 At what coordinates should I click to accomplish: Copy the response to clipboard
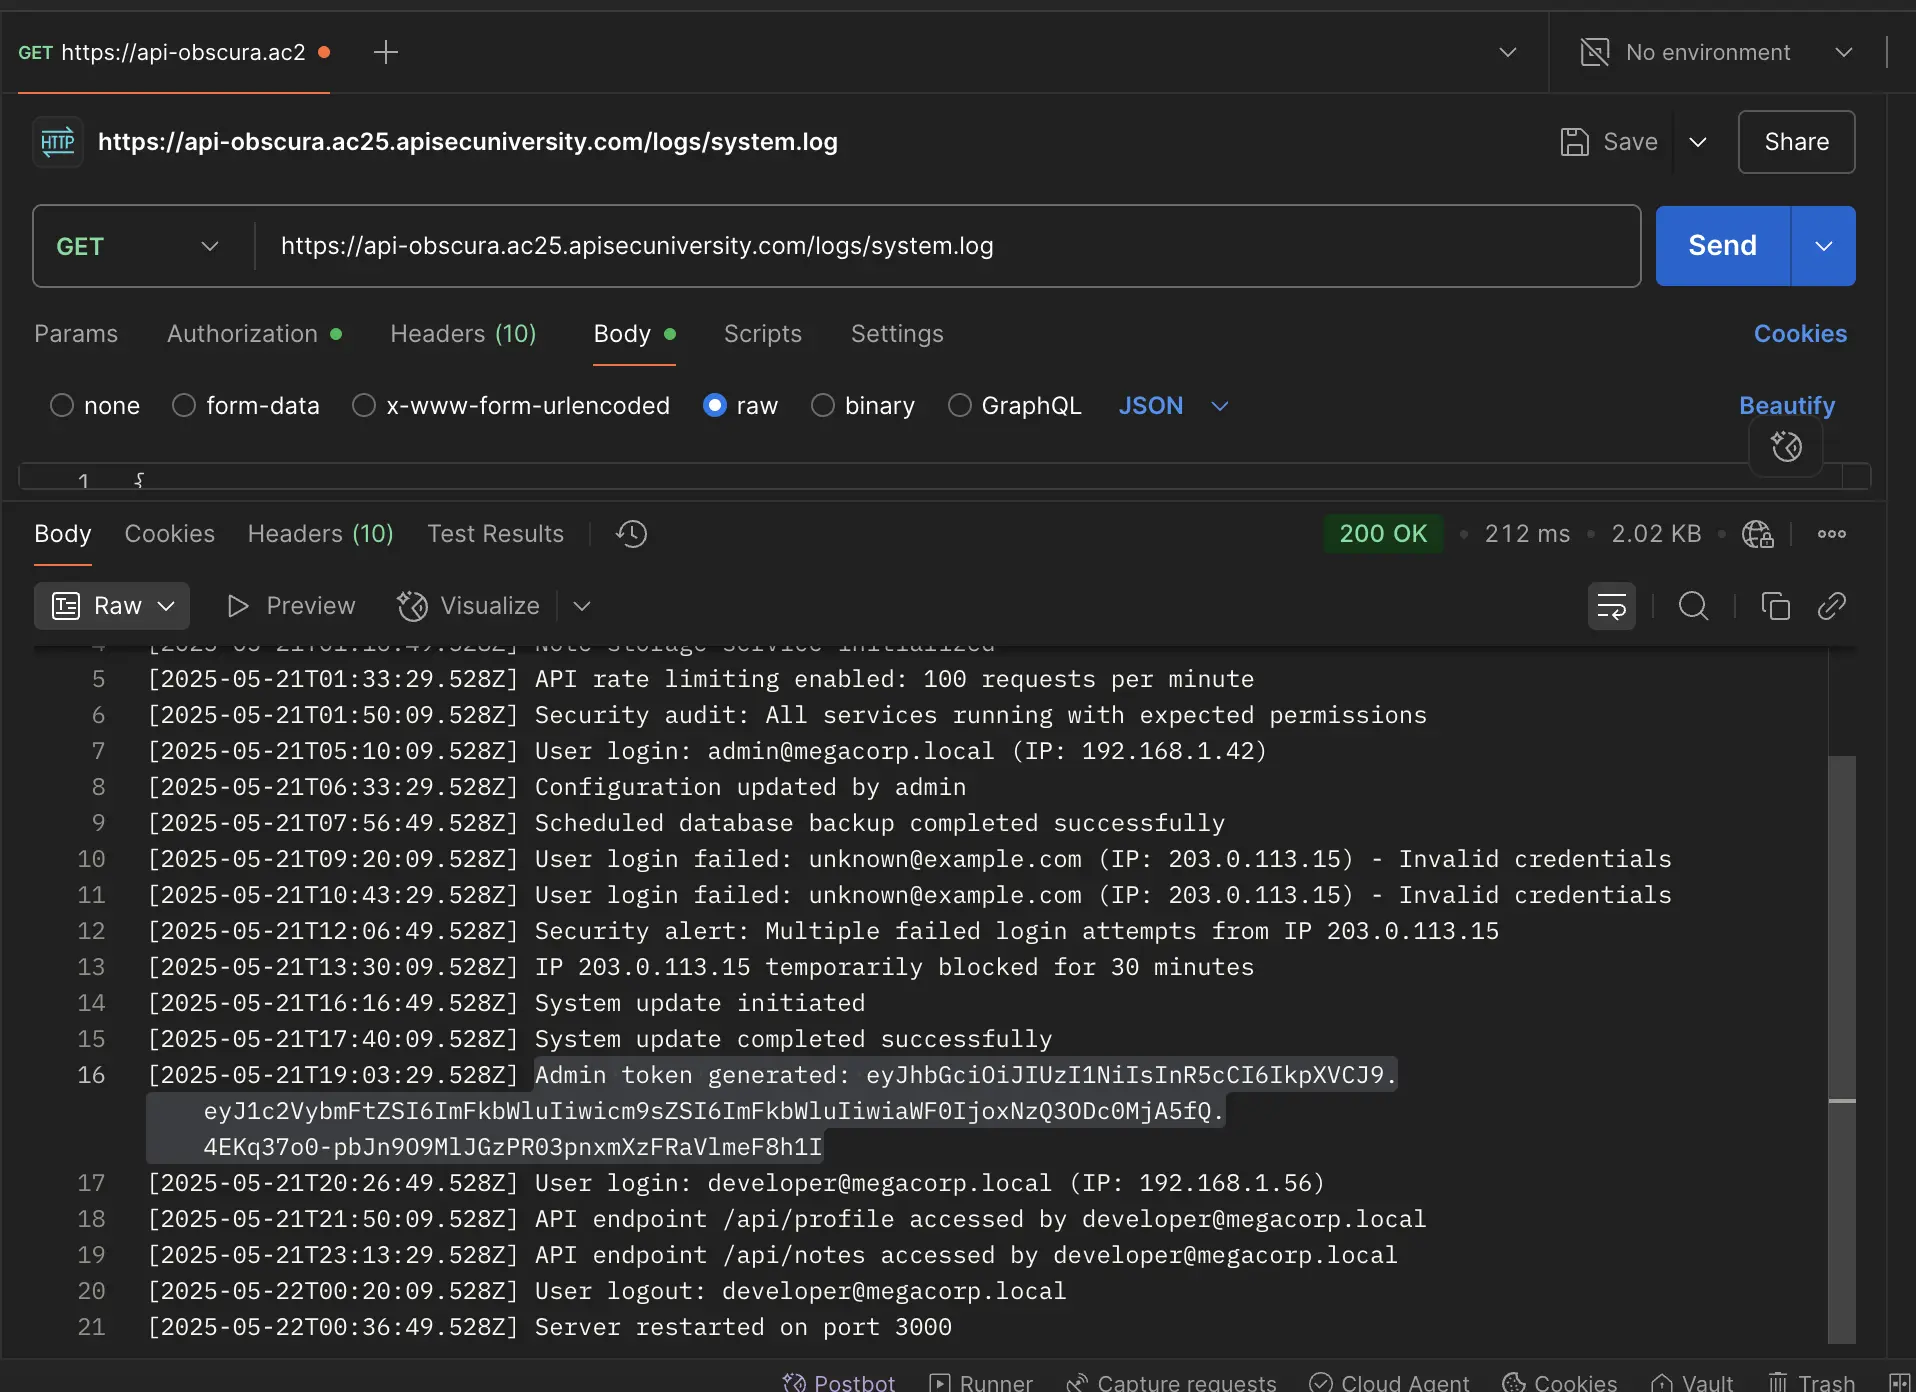[1775, 606]
